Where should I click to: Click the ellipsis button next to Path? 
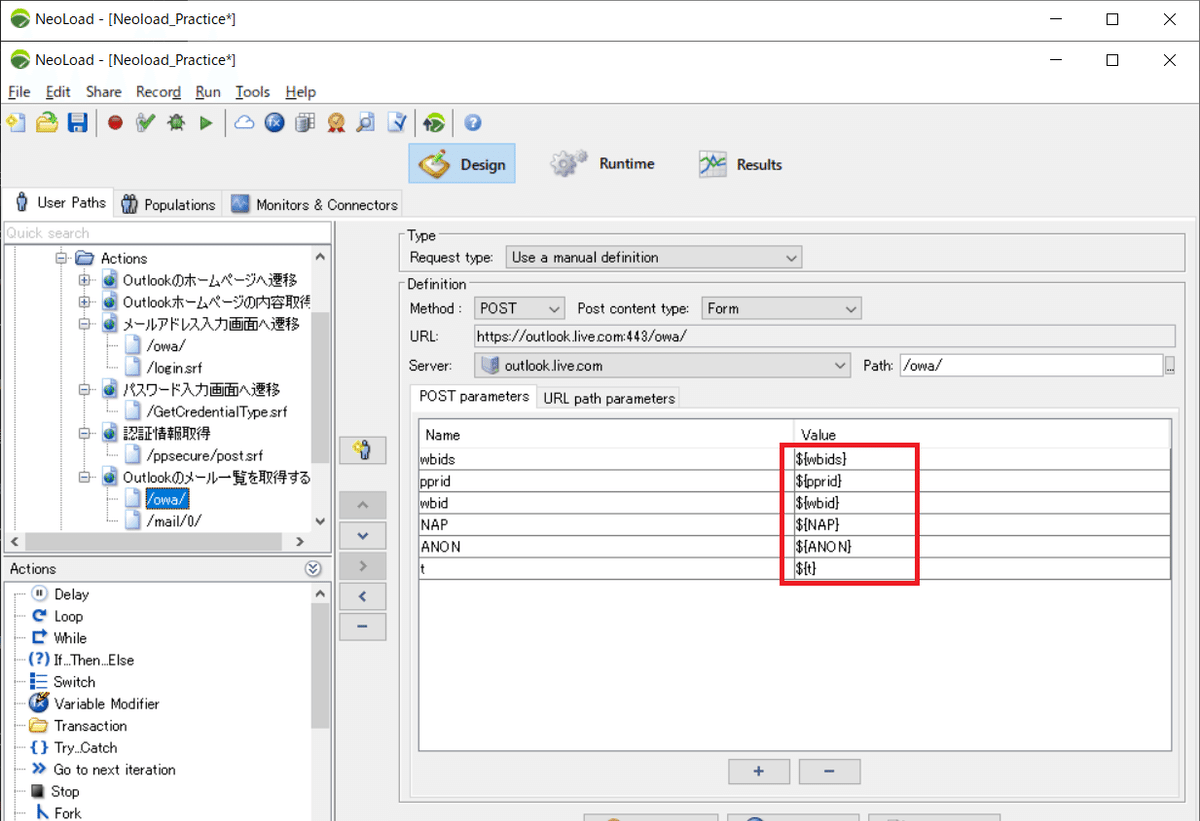[1170, 366]
